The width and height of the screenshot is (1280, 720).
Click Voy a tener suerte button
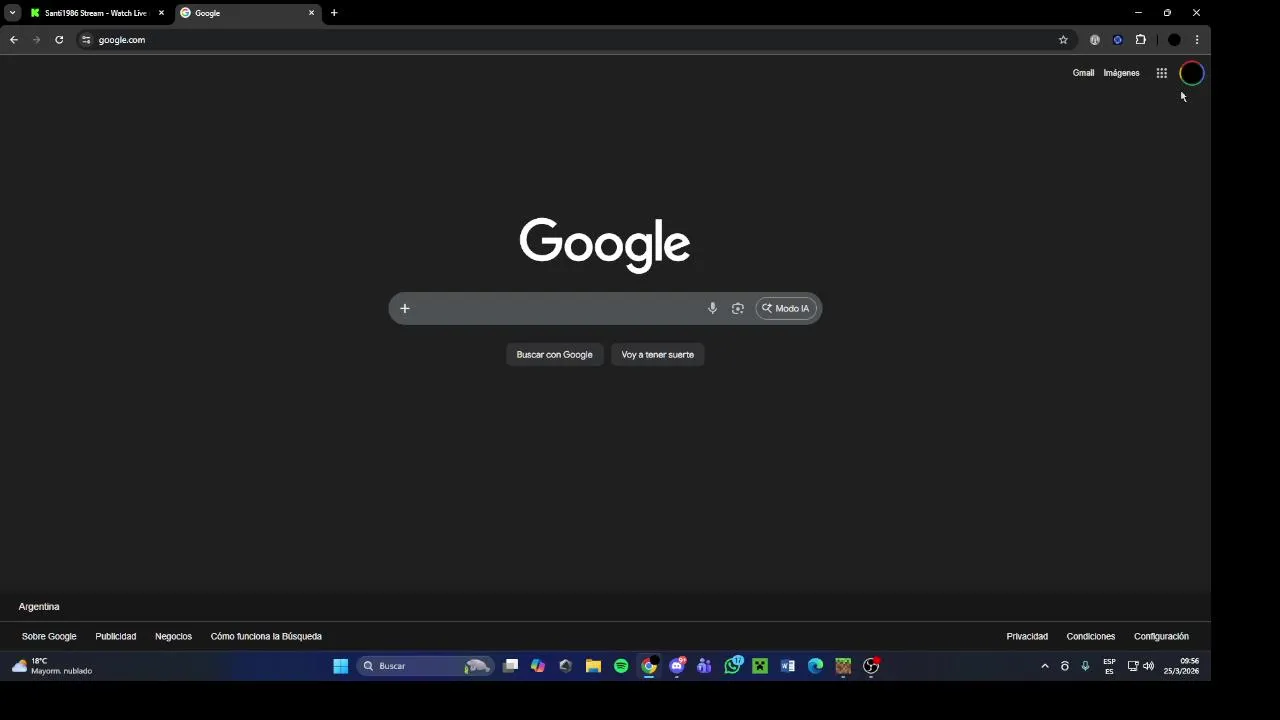657,354
